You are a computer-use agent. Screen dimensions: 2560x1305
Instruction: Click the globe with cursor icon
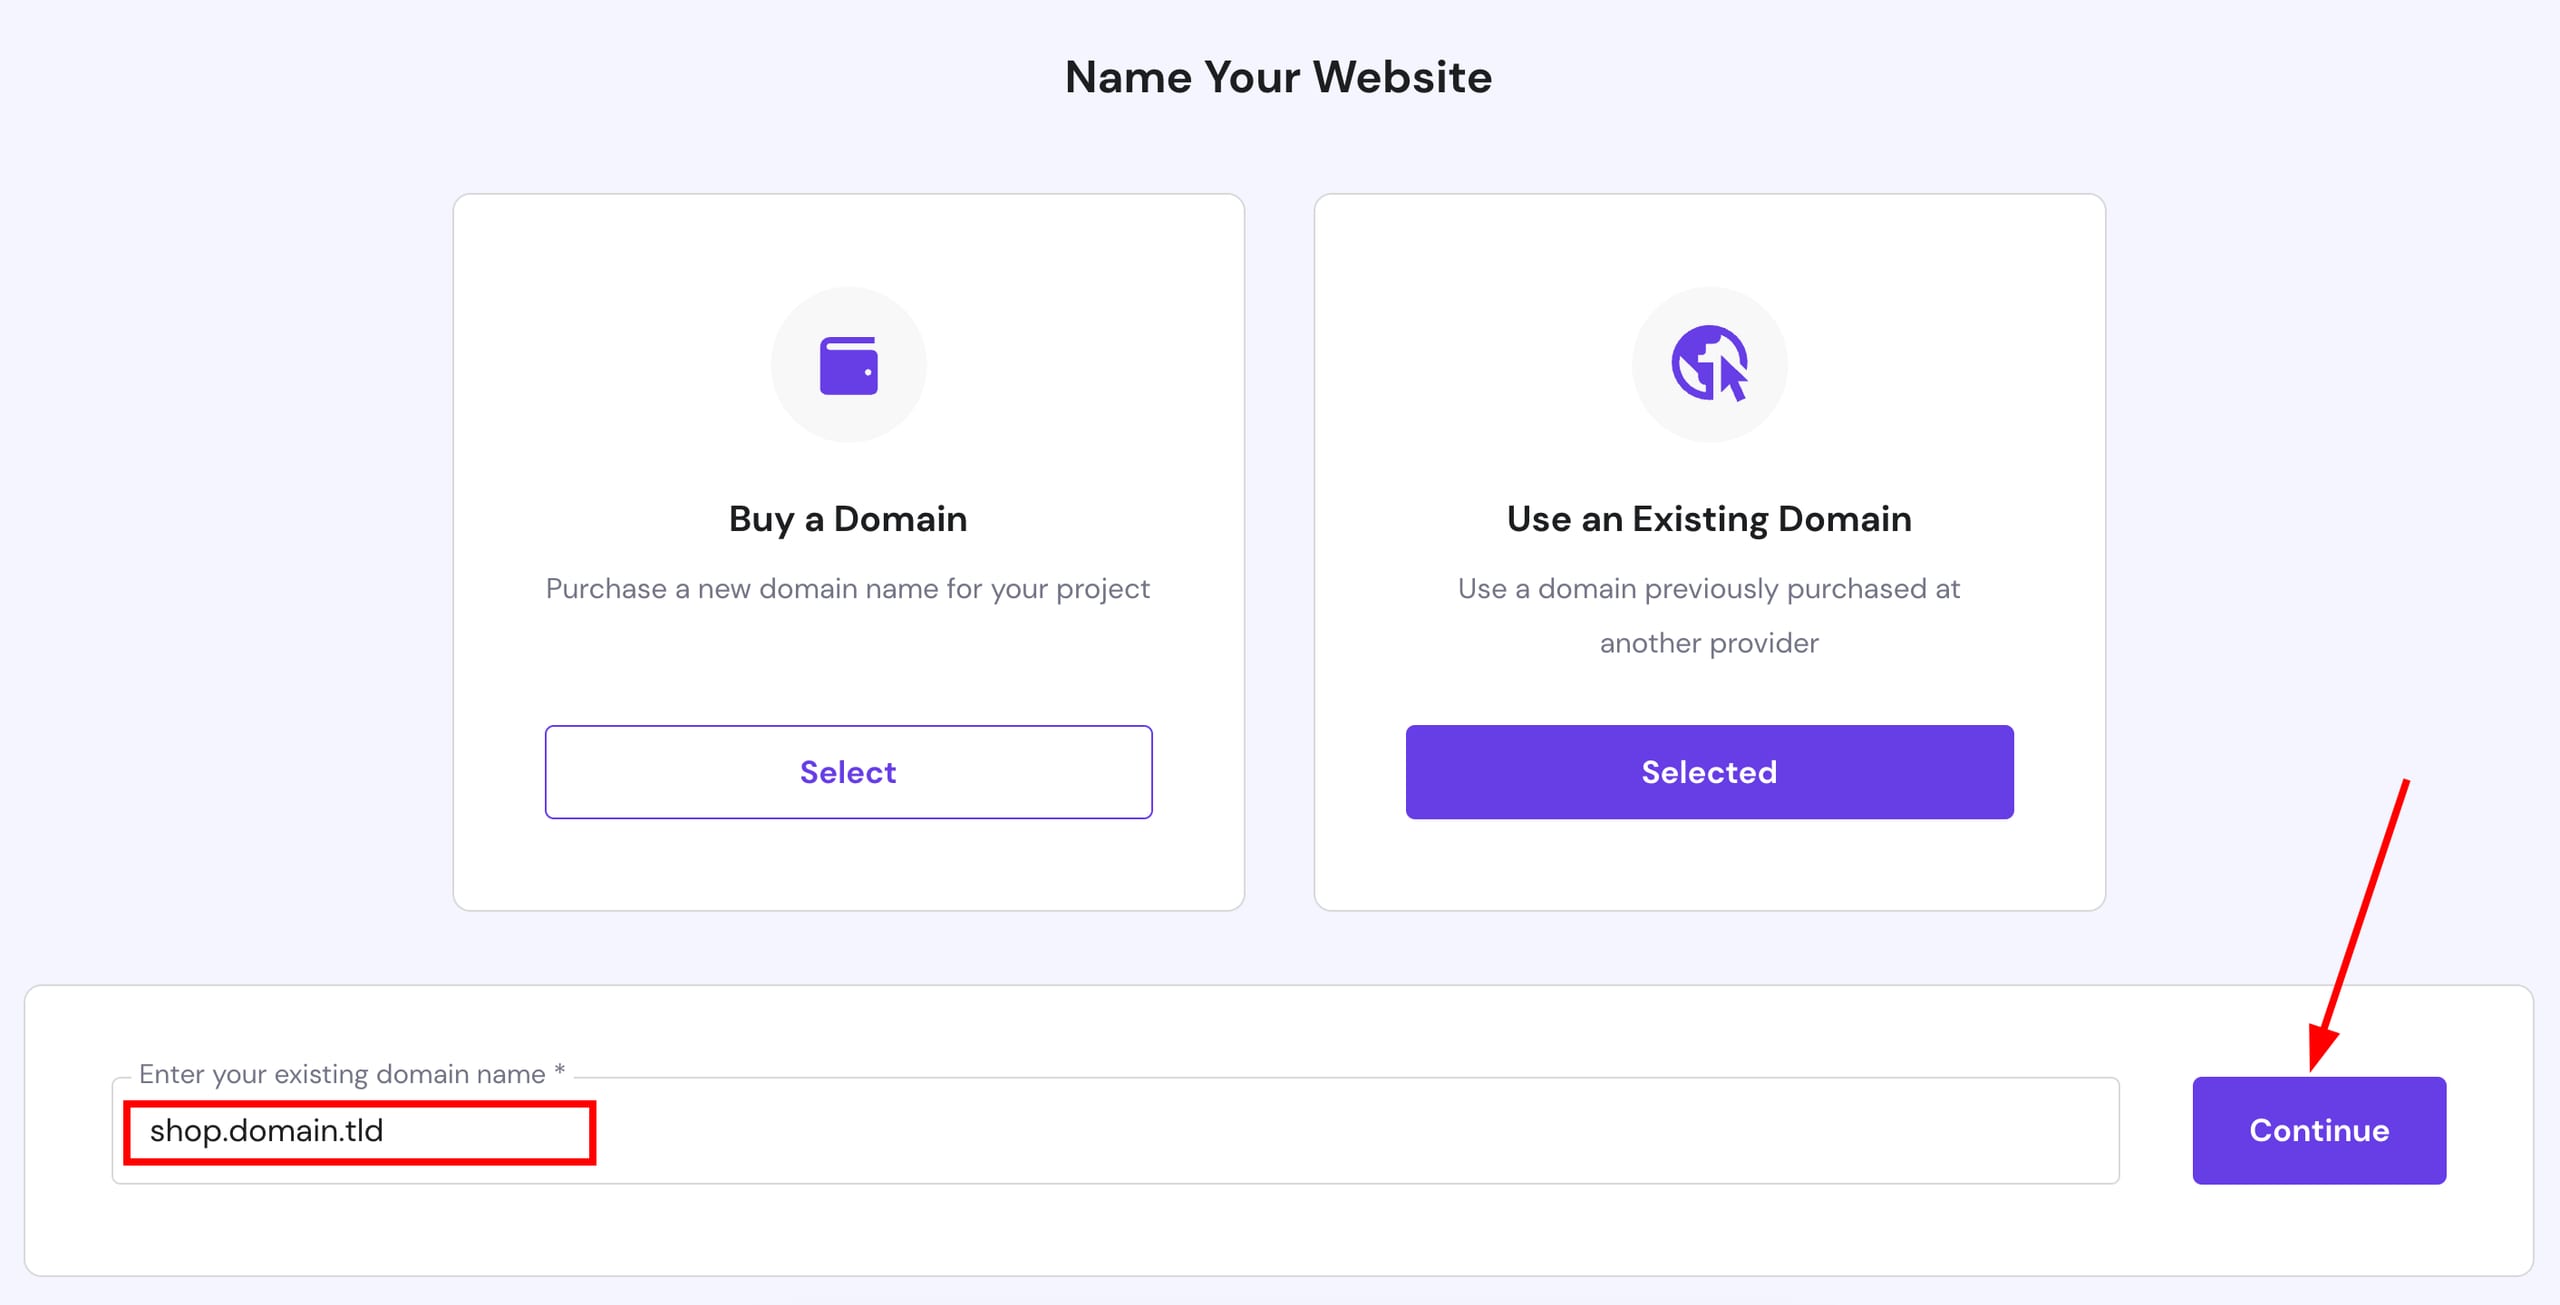(x=1710, y=364)
